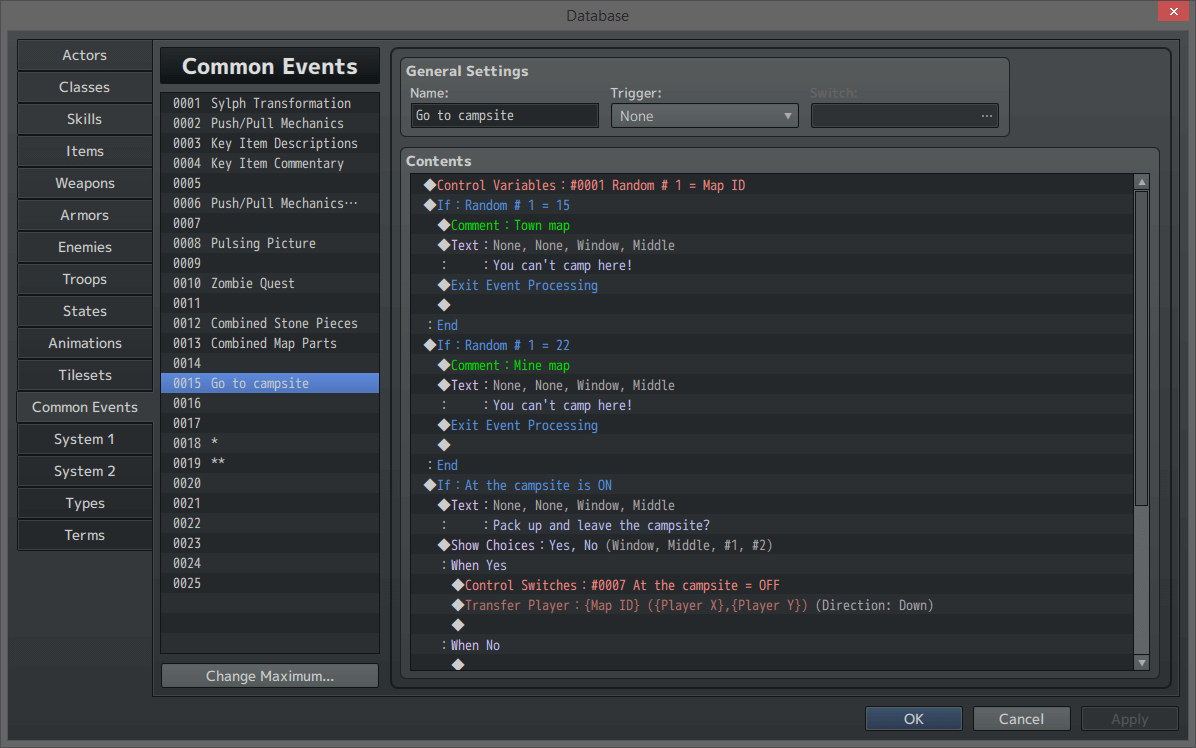
Task: Go to the System 1 tab
Action: 85,439
